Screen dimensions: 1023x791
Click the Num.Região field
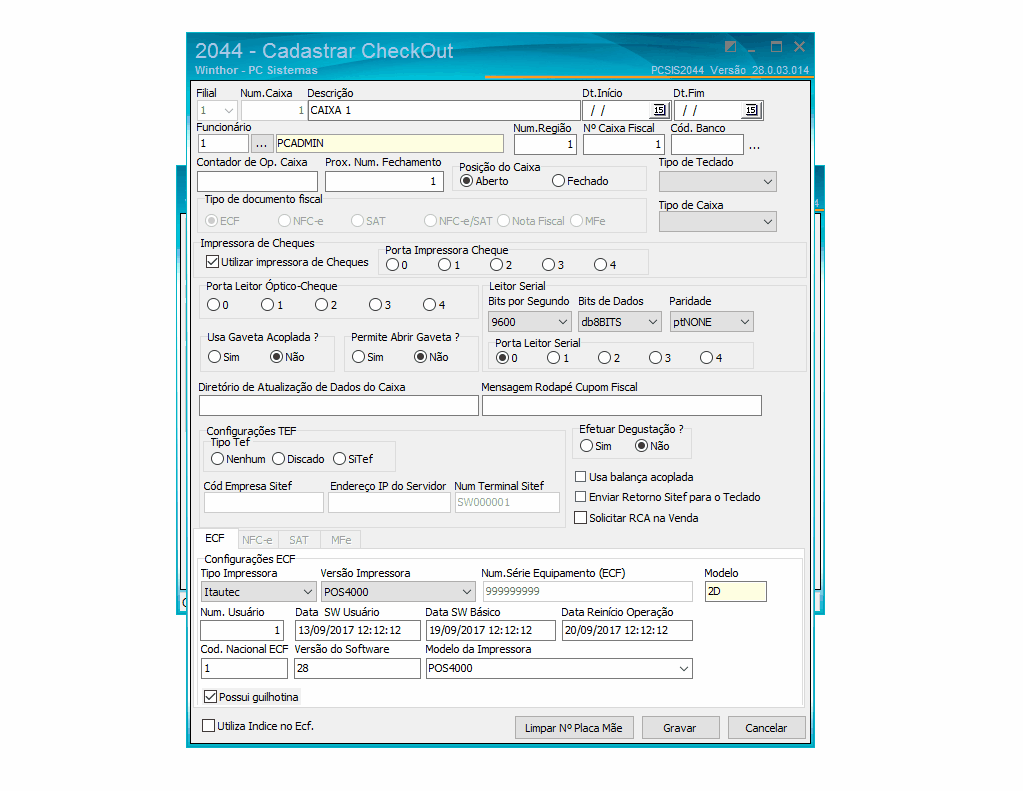[545, 144]
